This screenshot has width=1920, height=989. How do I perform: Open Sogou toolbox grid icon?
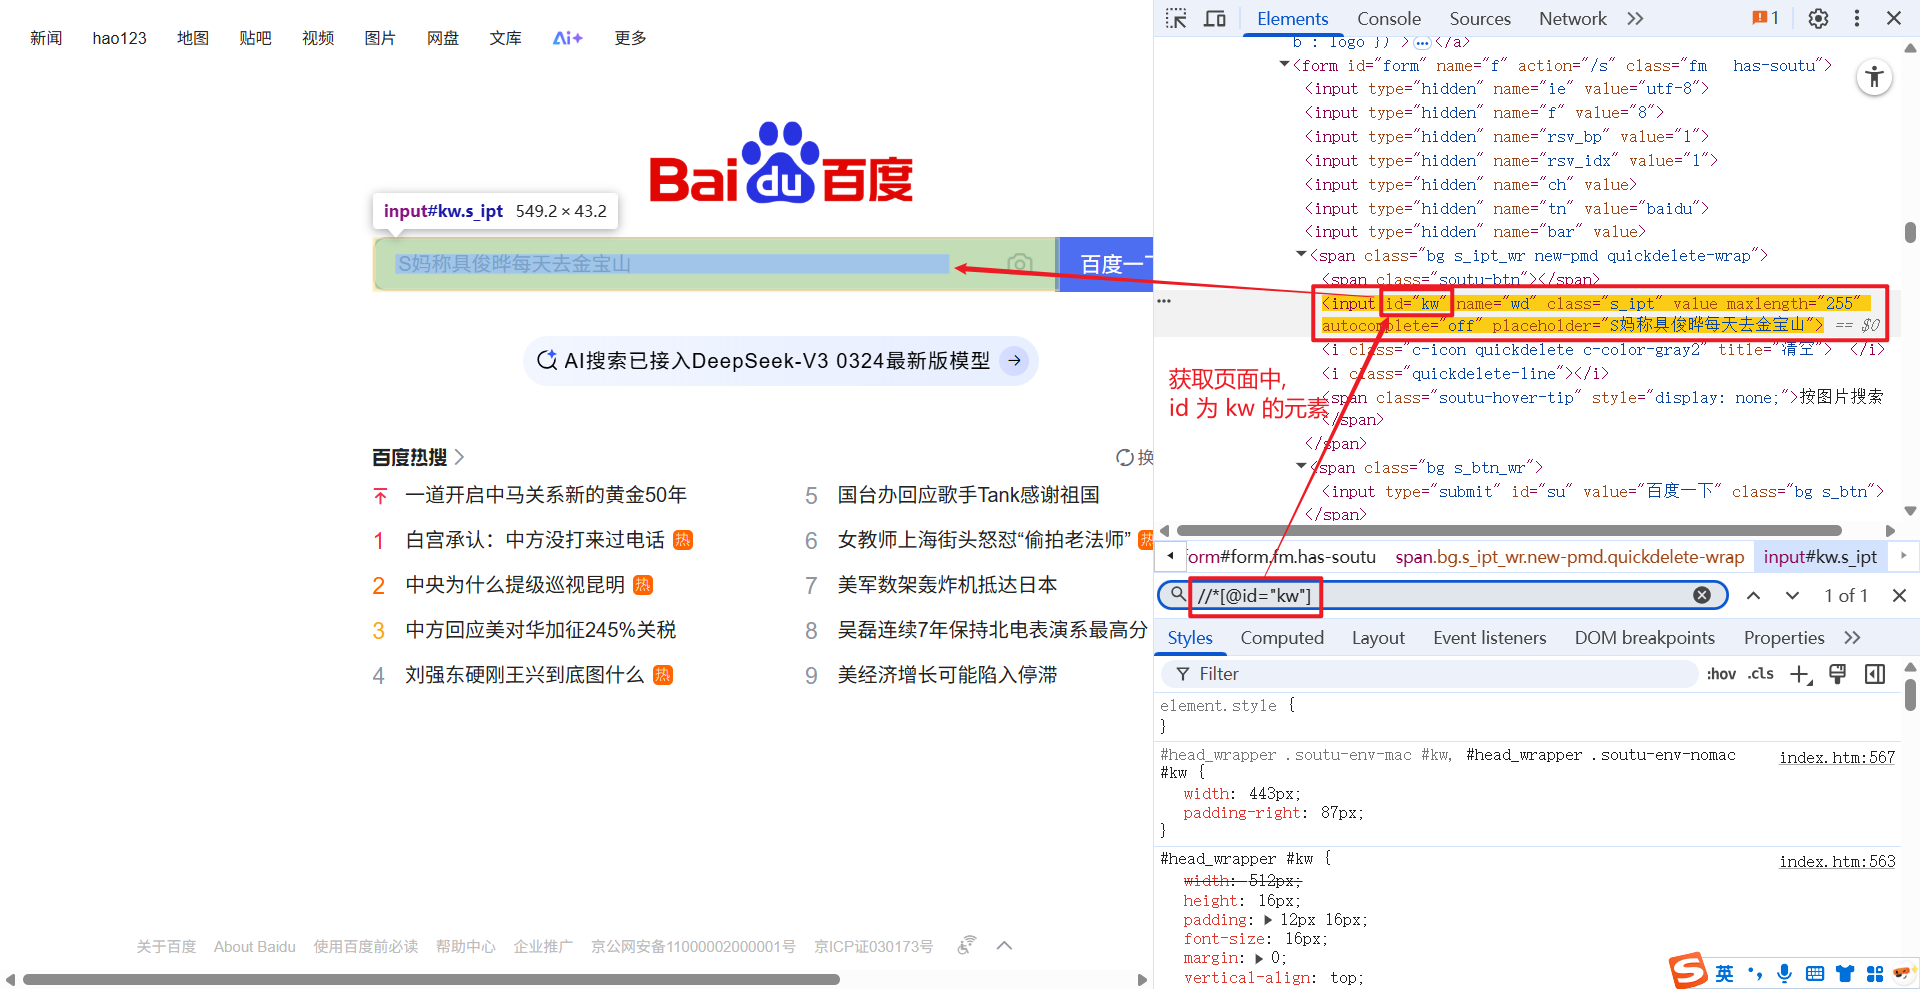coord(1875,973)
